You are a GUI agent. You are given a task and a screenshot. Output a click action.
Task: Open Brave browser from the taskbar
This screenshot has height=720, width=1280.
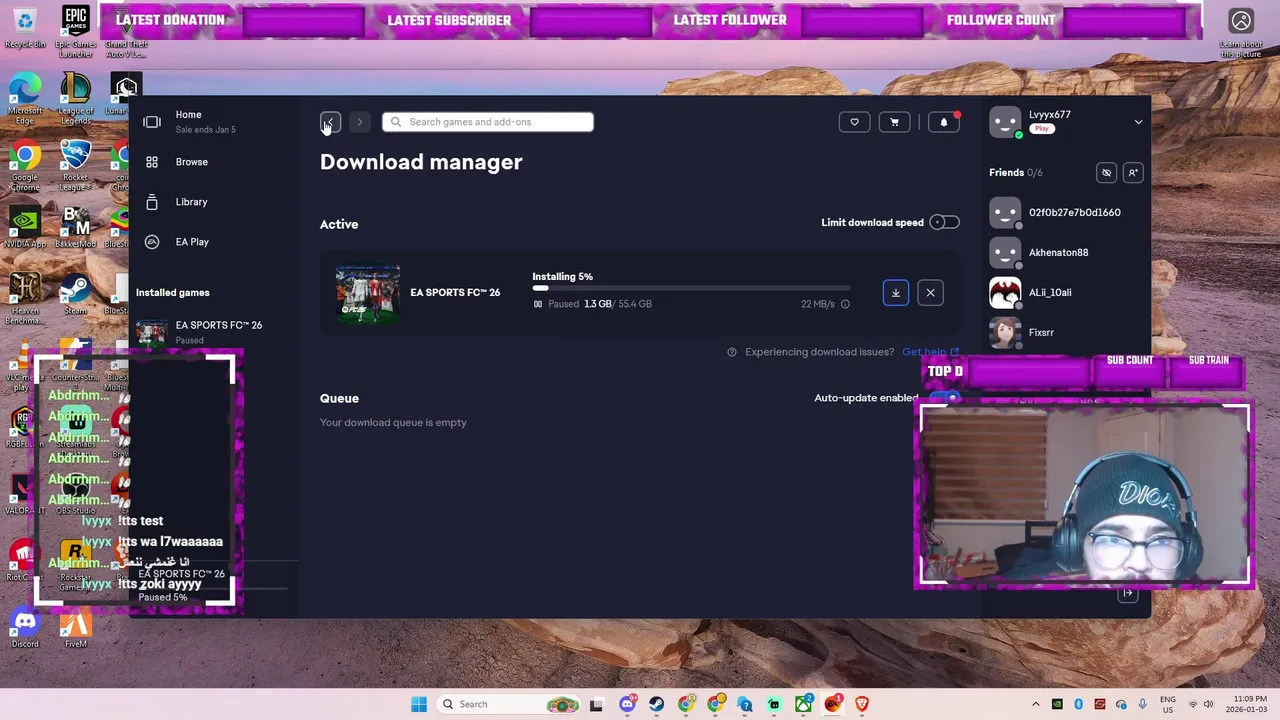tap(862, 704)
